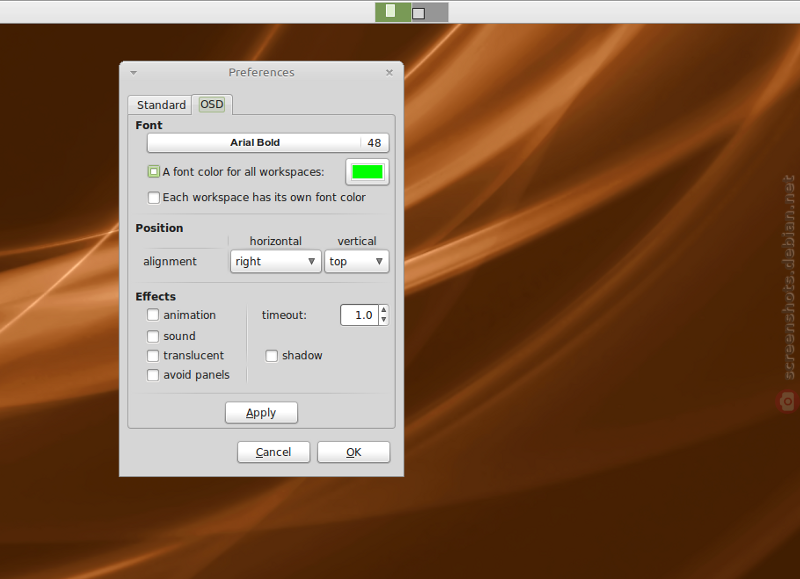This screenshot has width=800, height=579.
Task: Select the OSD tab
Action: 212,104
